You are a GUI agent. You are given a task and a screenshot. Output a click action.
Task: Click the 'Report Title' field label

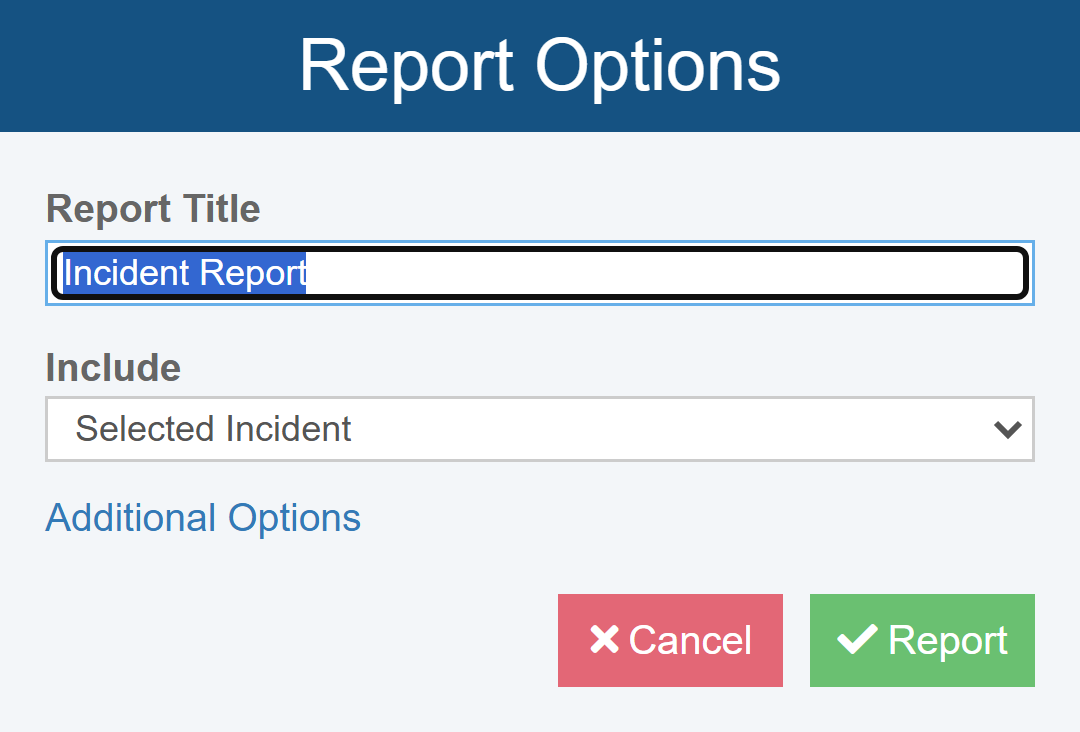(153, 209)
